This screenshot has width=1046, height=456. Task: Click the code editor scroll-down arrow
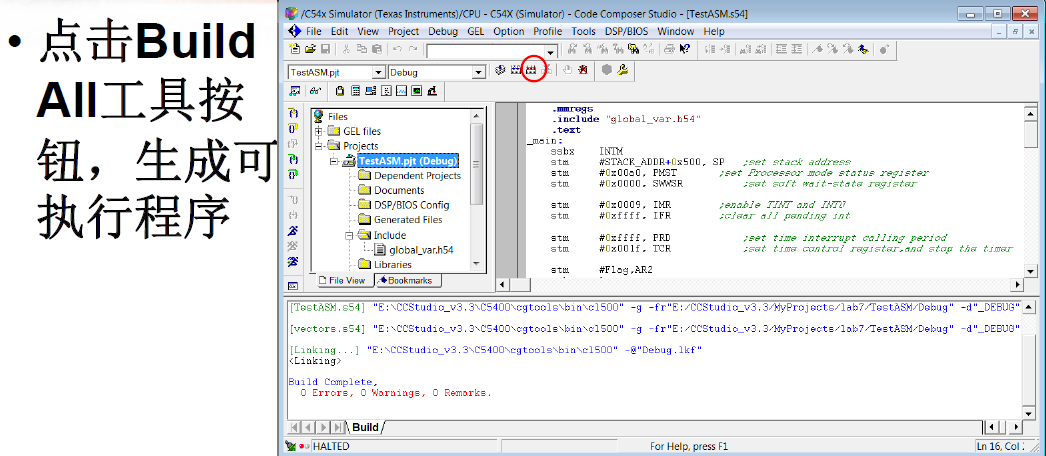(1031, 271)
